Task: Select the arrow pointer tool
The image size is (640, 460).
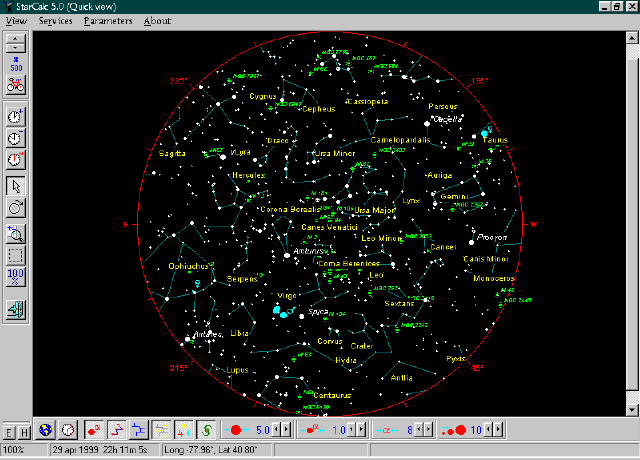Action: 16,186
